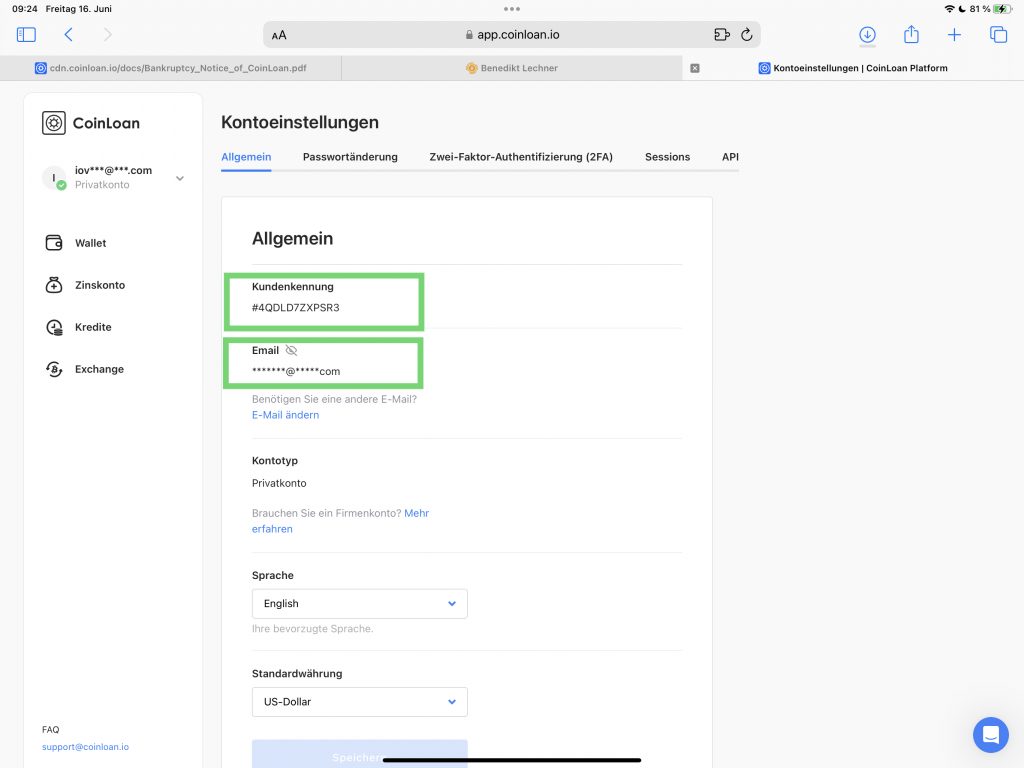Open the API tab

point(730,157)
